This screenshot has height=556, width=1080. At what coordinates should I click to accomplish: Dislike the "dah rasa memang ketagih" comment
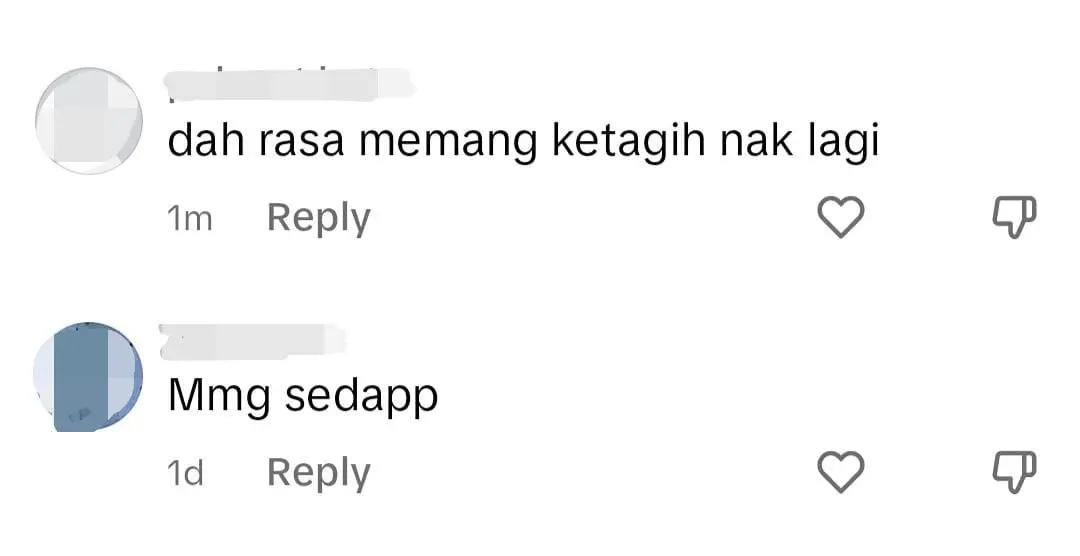[x=1014, y=218]
